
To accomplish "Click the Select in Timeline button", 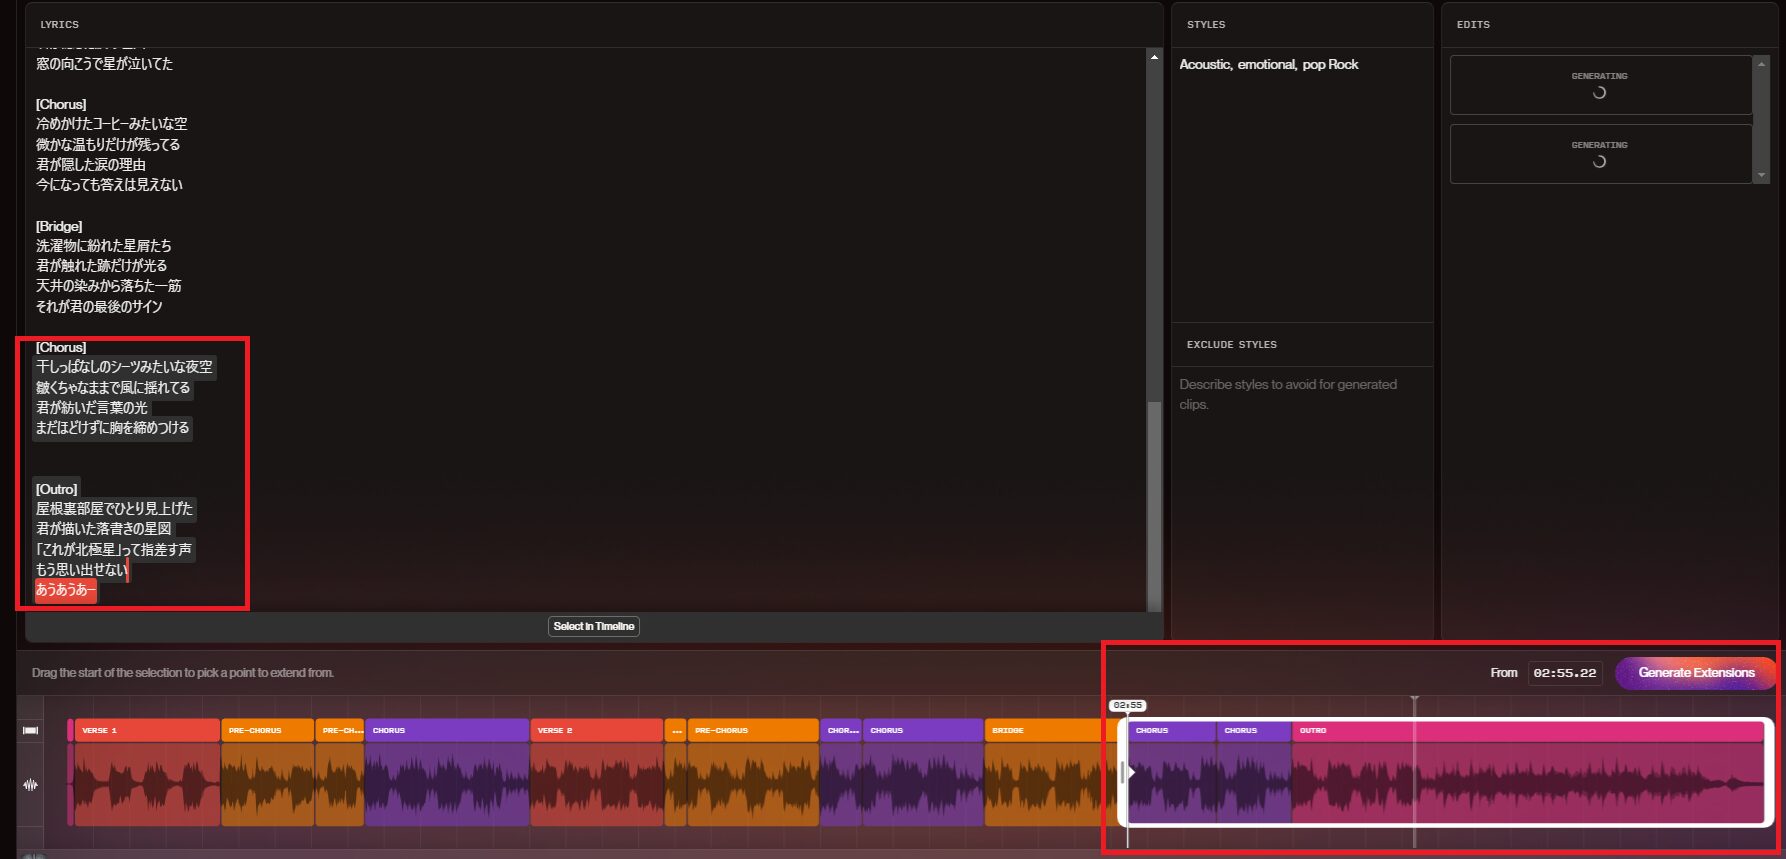I will pyautogui.click(x=594, y=626).
